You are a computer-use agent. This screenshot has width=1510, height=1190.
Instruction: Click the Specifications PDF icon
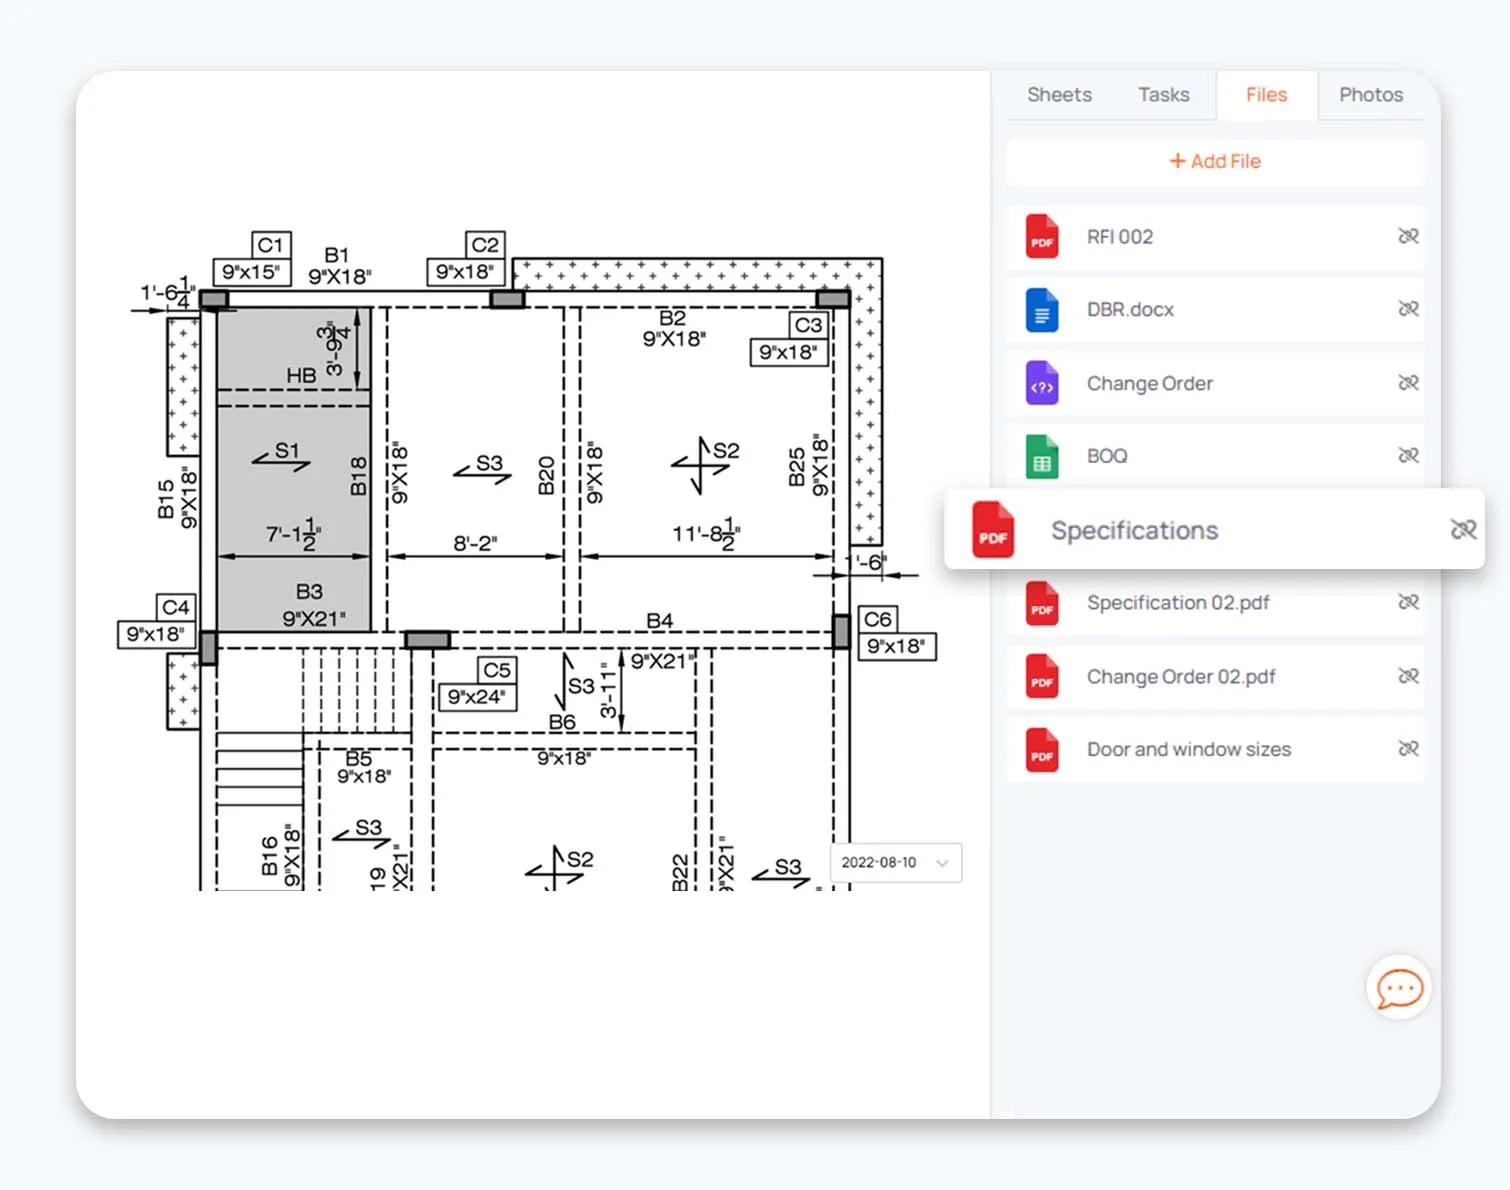click(993, 530)
